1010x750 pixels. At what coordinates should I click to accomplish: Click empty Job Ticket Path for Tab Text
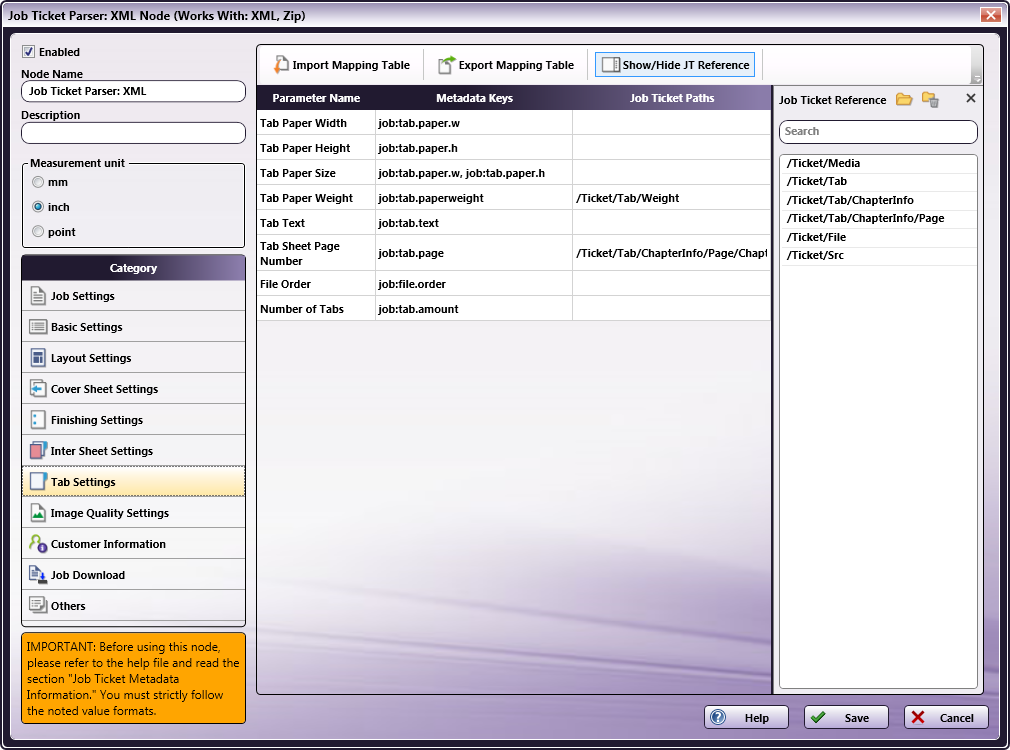pyautogui.click(x=671, y=223)
